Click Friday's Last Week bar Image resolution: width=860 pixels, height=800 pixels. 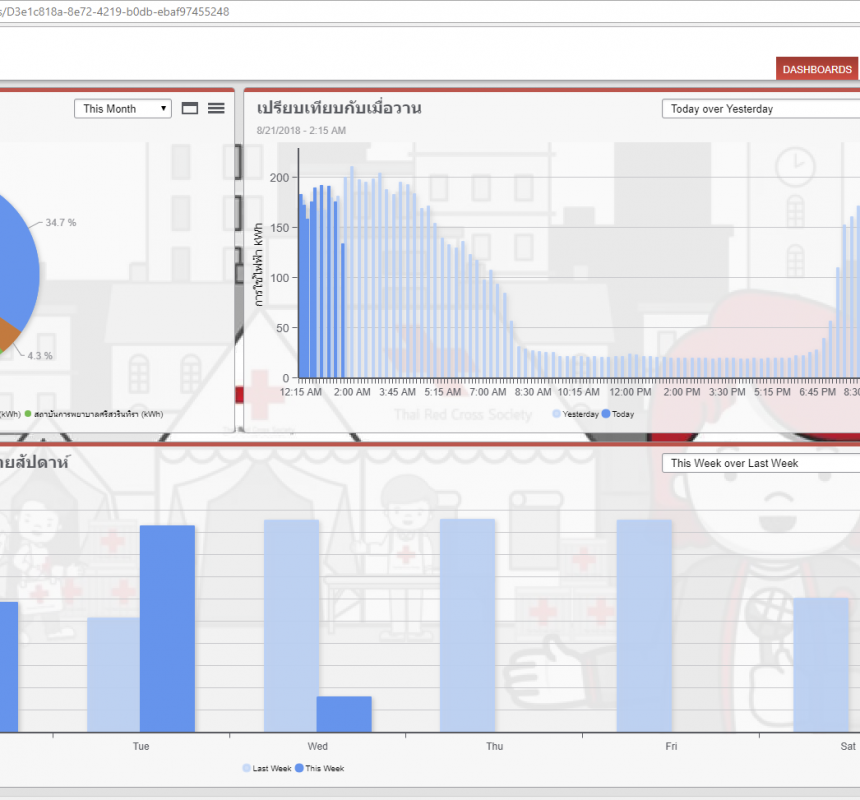click(x=644, y=625)
